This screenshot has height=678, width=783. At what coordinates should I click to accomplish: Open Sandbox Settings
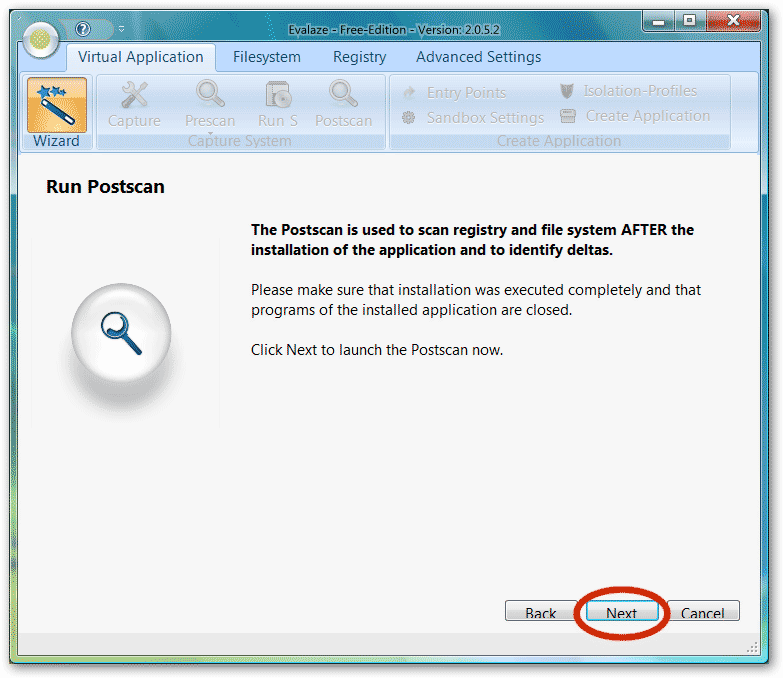point(473,118)
